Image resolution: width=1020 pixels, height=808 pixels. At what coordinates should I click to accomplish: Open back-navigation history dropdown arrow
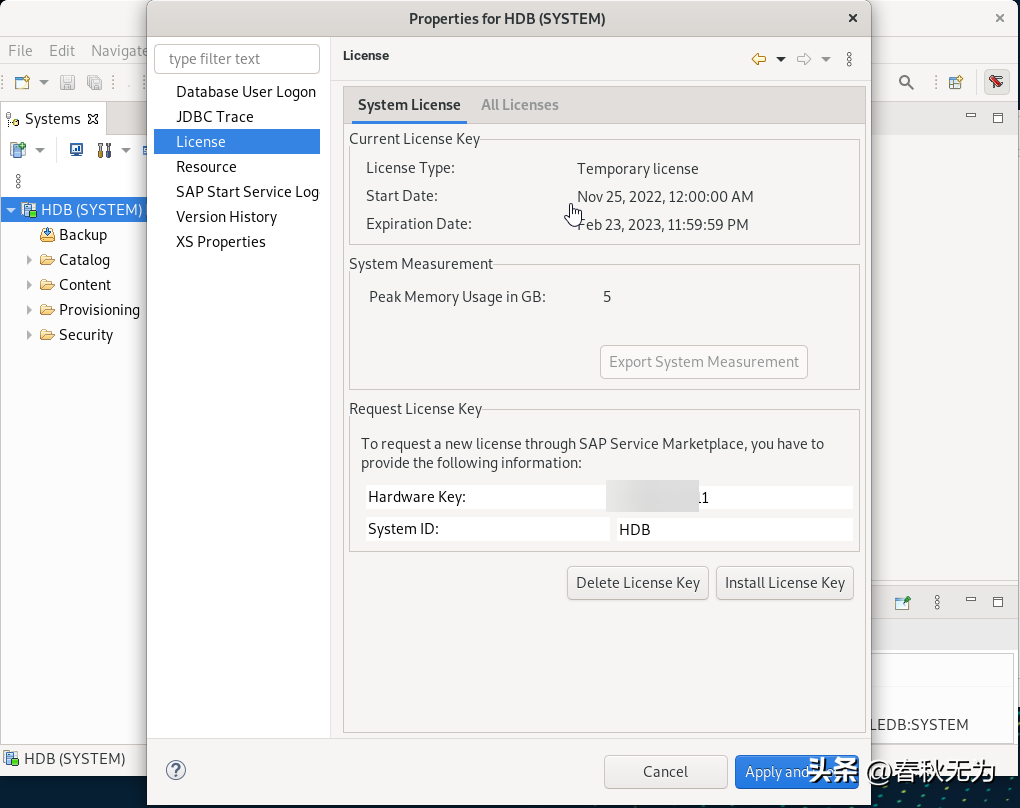[781, 60]
